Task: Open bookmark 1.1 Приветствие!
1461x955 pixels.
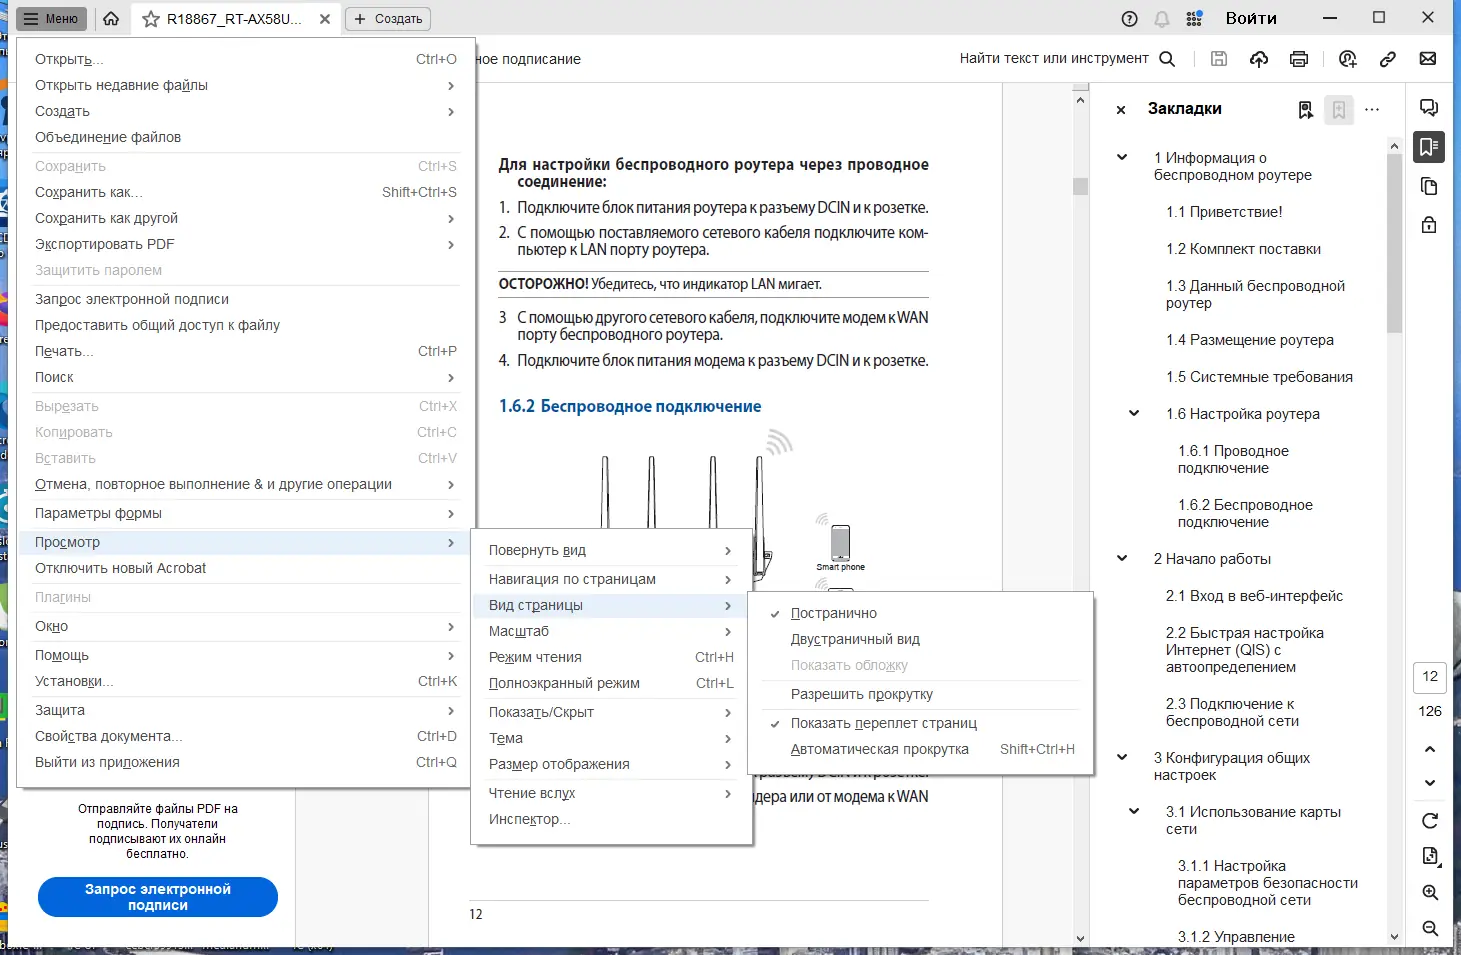Action: (x=1224, y=212)
